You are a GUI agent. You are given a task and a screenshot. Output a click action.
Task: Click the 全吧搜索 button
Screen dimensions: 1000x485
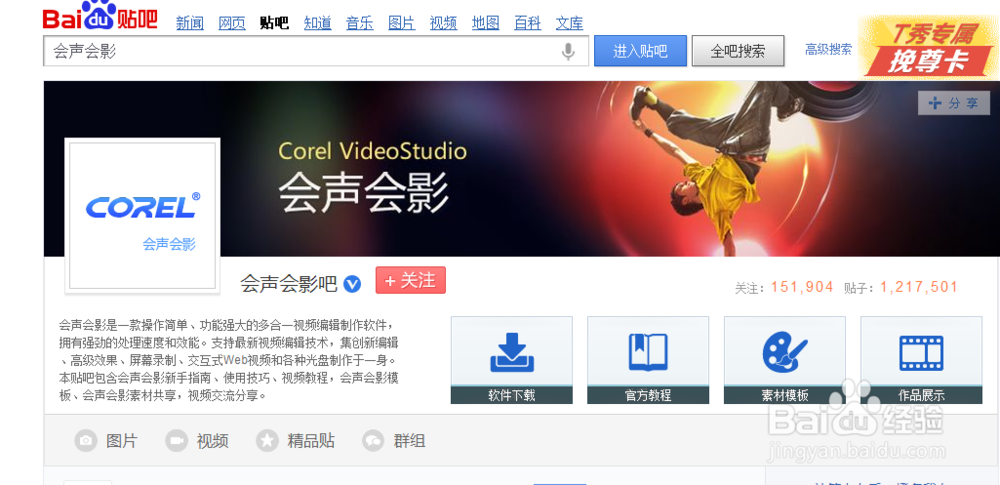(738, 51)
